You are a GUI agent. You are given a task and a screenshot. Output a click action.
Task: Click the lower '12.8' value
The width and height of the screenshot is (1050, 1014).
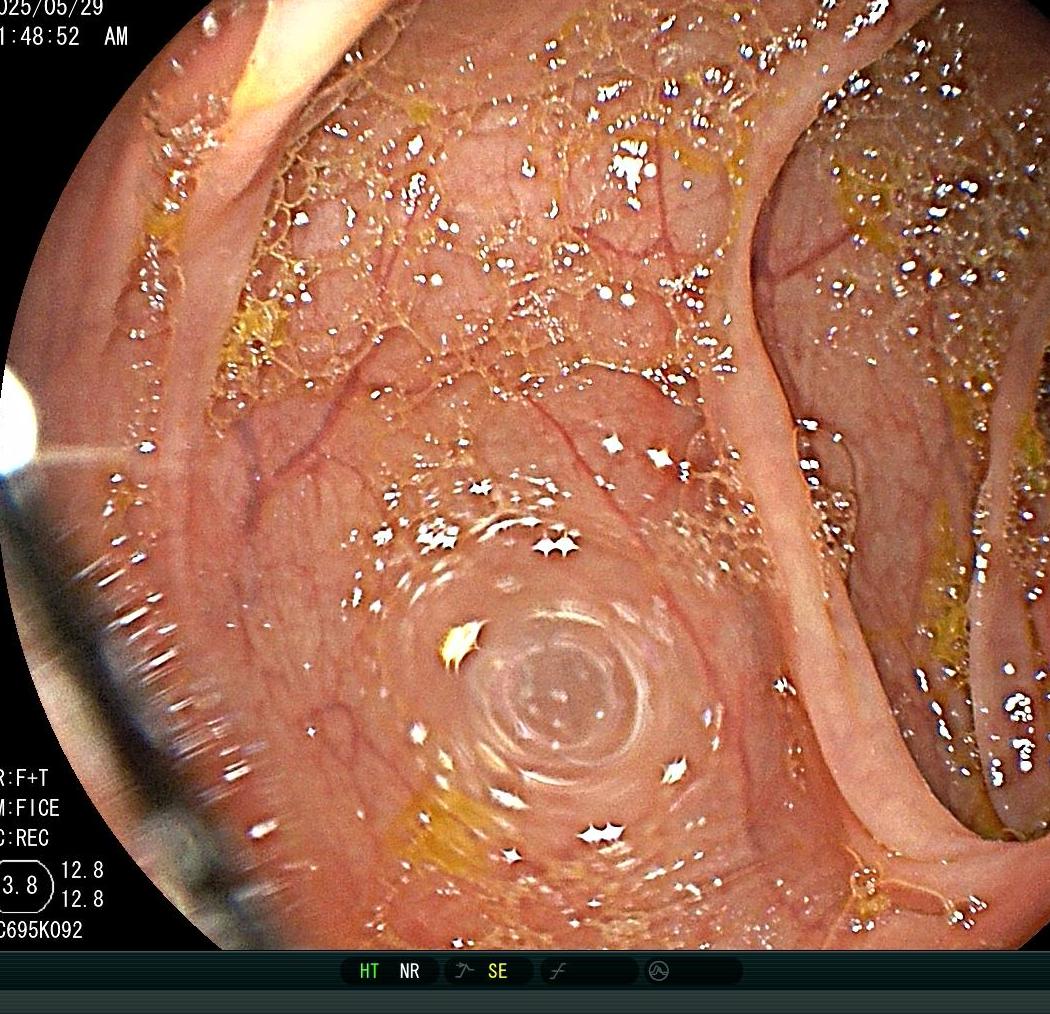(82, 898)
